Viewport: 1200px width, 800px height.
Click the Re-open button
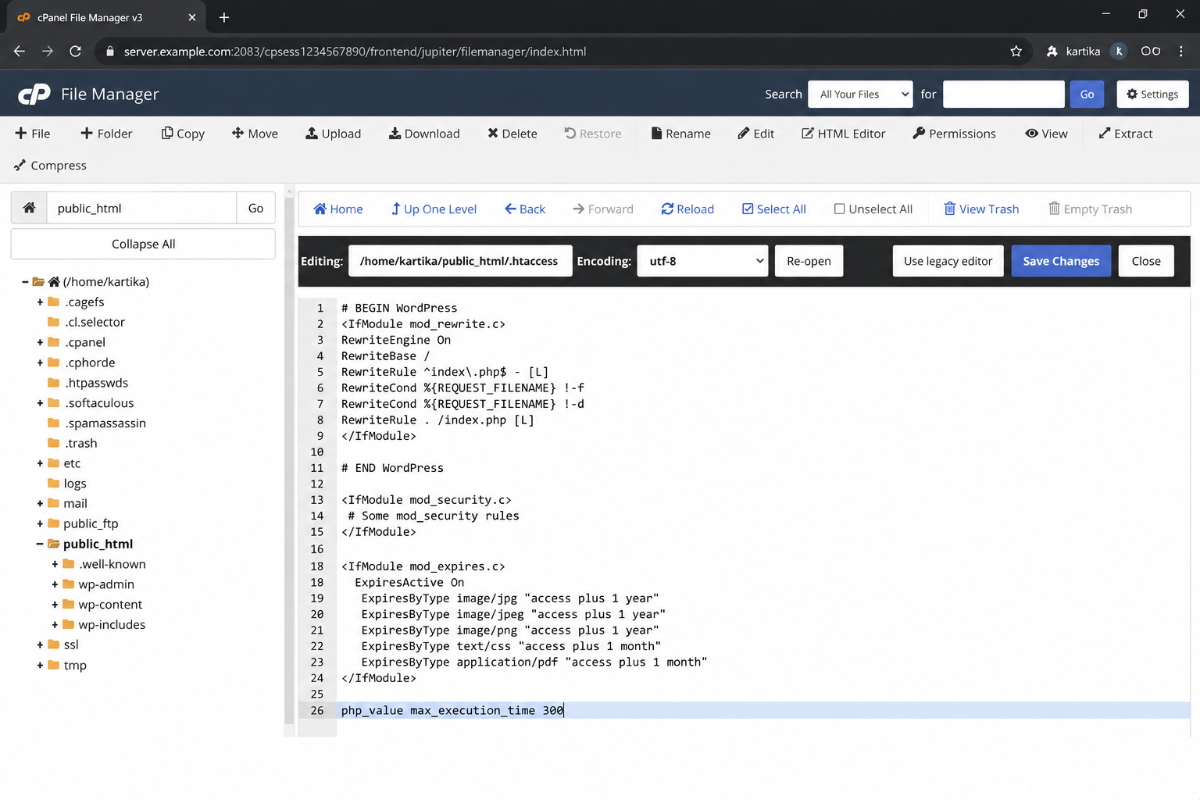pos(809,261)
